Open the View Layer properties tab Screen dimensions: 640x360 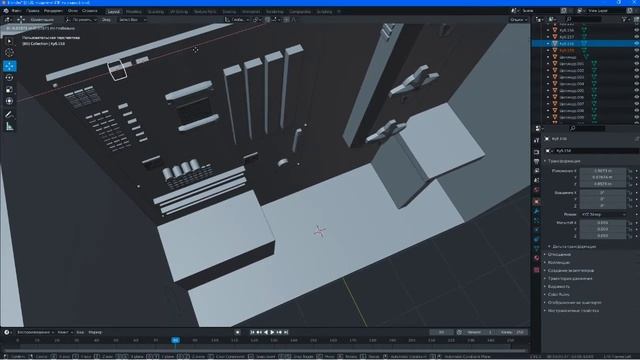click(537, 171)
